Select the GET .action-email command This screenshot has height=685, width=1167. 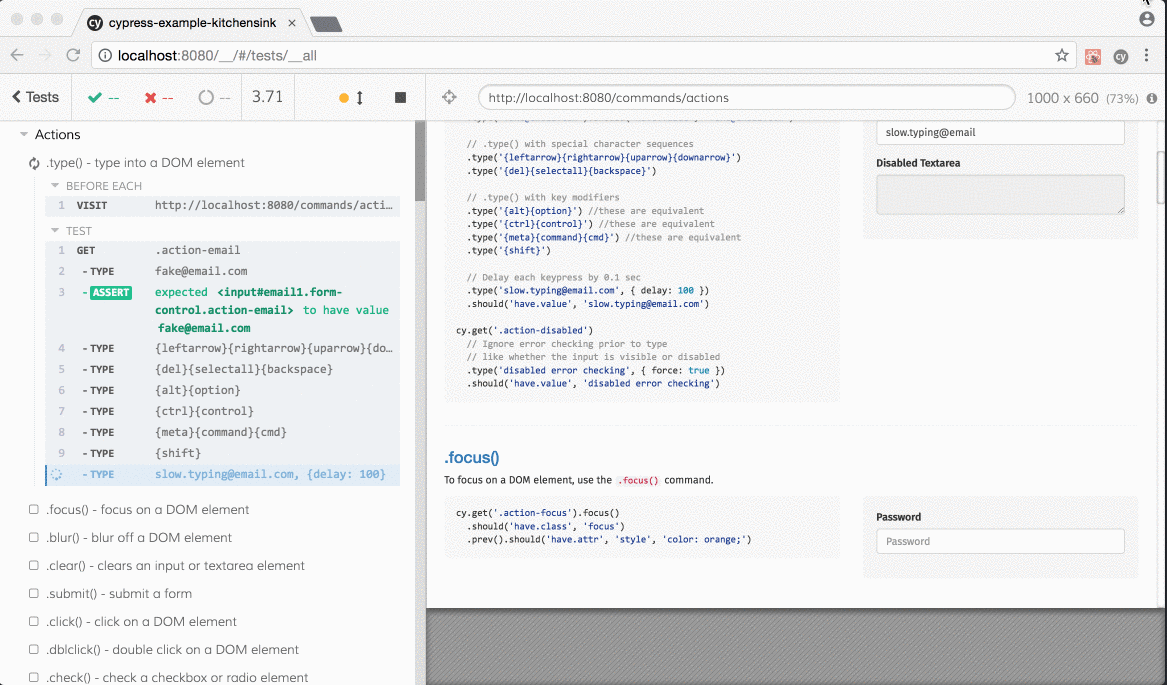(x=223, y=250)
